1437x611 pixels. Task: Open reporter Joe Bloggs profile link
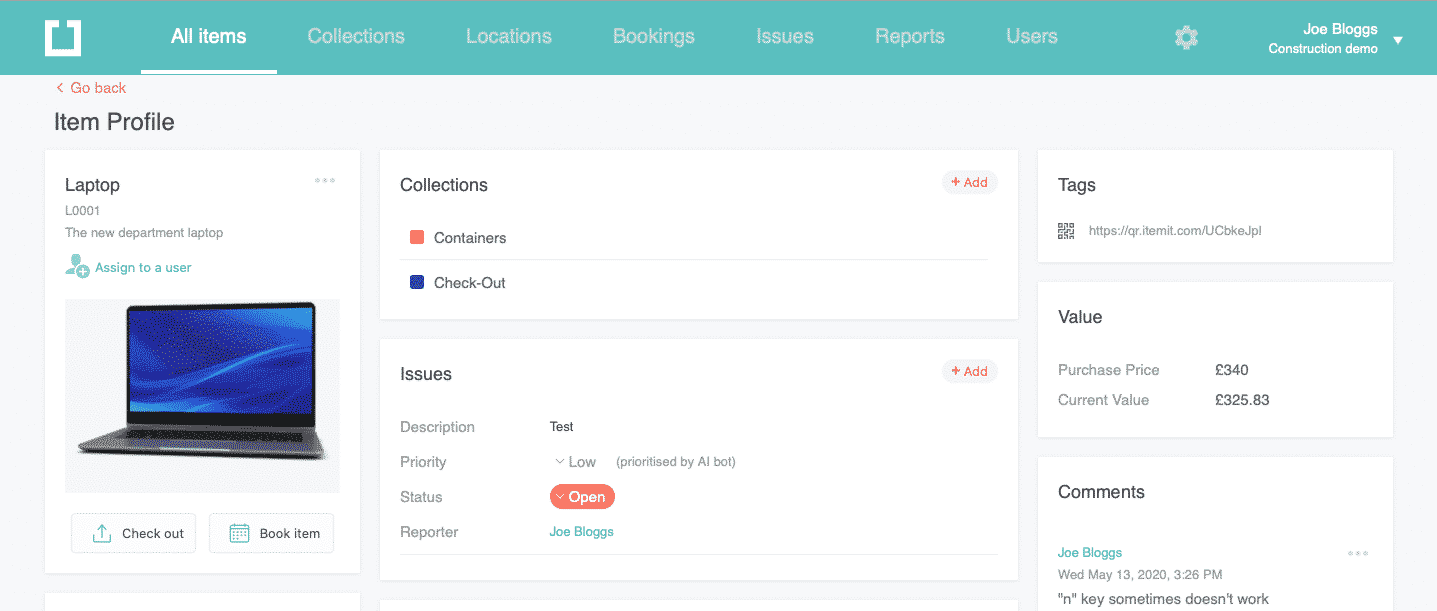(x=581, y=531)
